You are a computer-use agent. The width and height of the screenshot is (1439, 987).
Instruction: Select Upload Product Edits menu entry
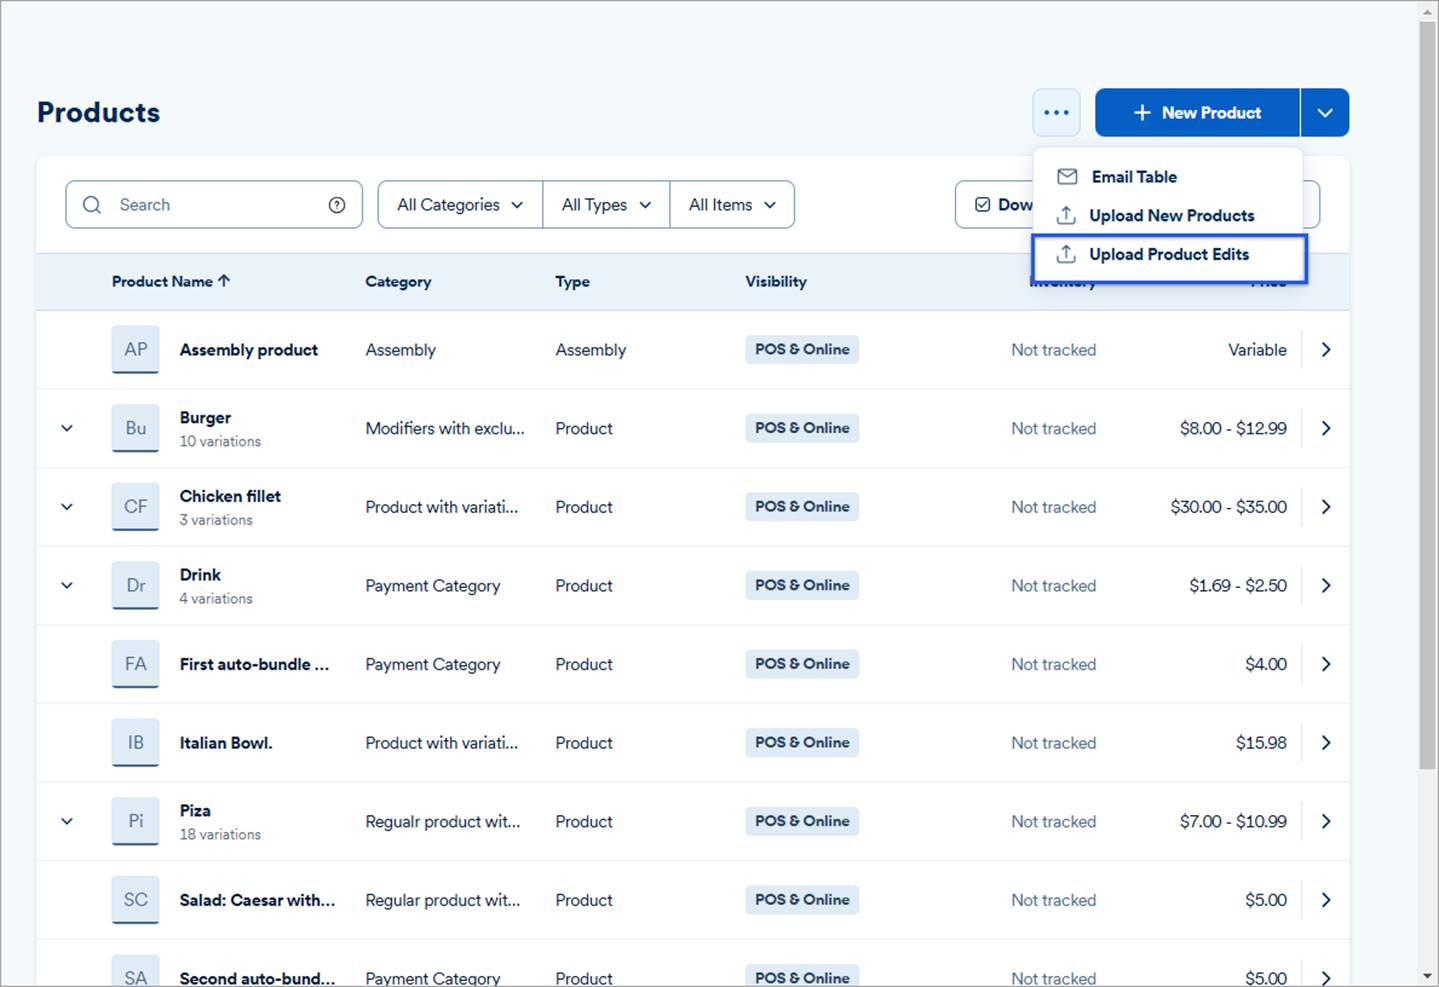(x=1168, y=254)
